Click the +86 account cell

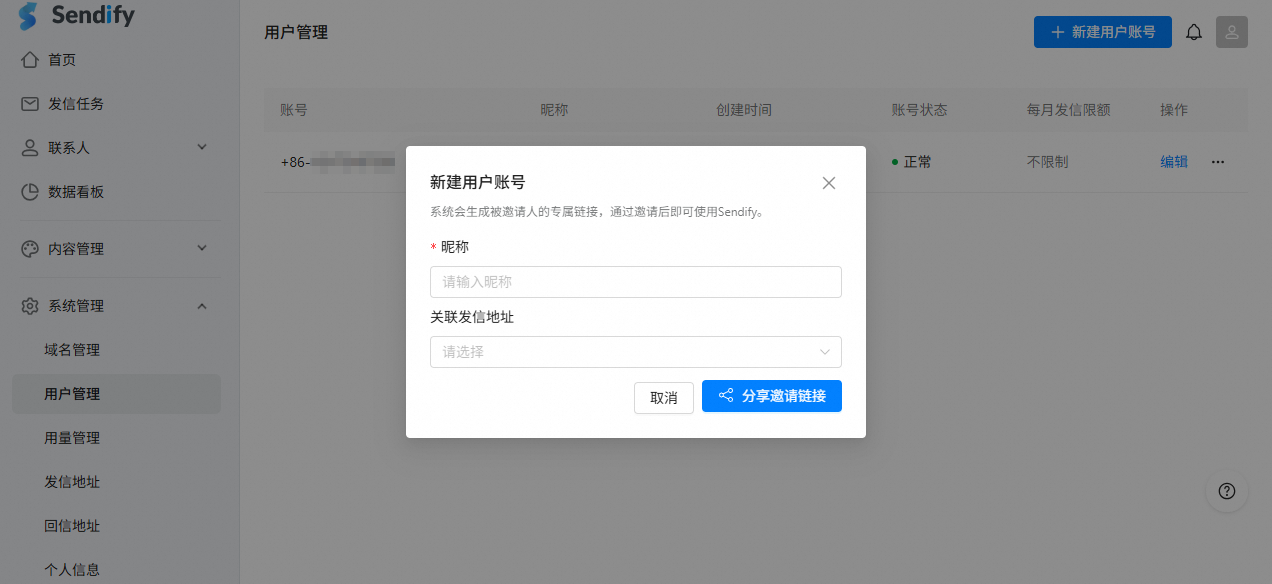(338, 162)
